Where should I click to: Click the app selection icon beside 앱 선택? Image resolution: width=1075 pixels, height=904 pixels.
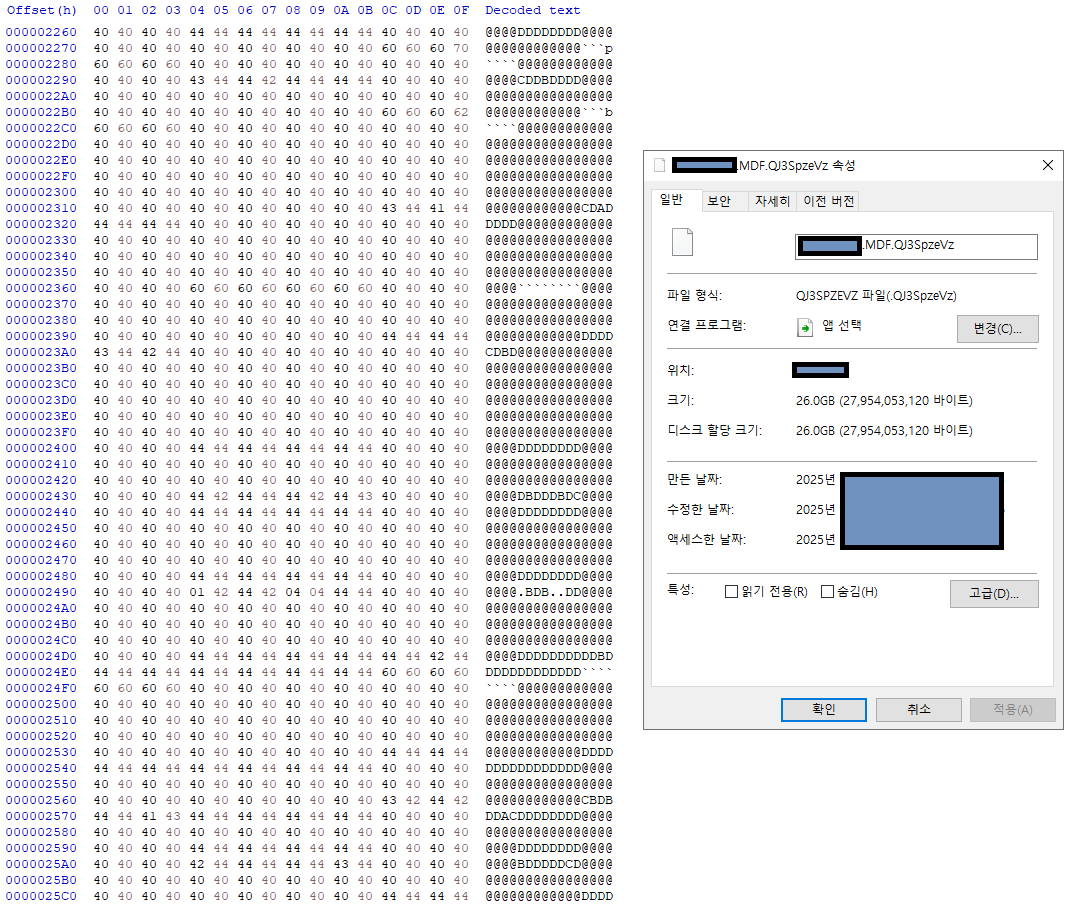pyautogui.click(x=805, y=328)
